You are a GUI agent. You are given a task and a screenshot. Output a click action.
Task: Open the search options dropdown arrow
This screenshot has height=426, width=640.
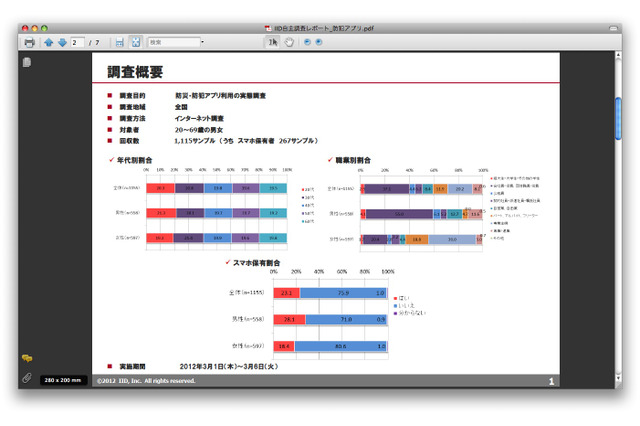[x=203, y=42]
